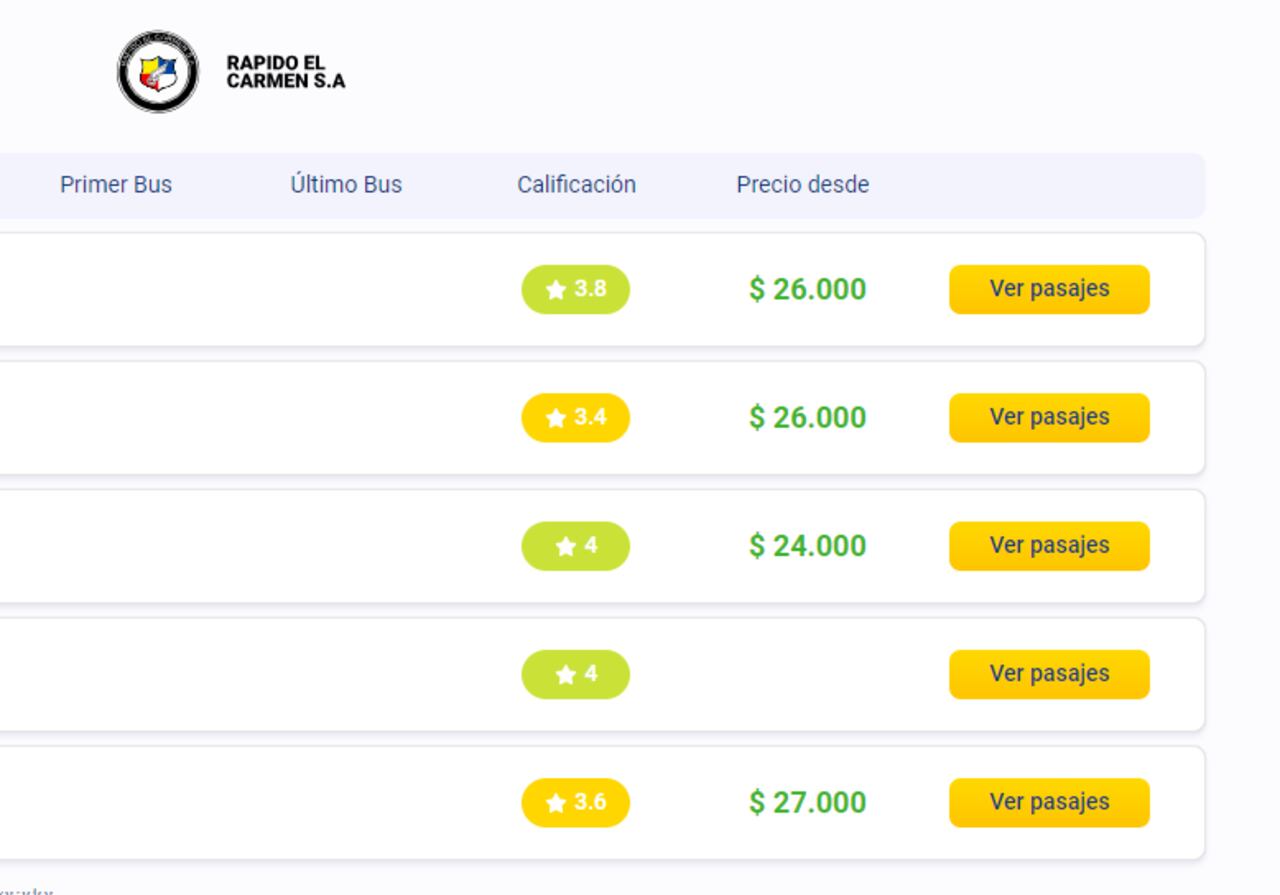Click the $ 24.000 price
Viewport: 1280px width, 895px height.
[807, 546]
